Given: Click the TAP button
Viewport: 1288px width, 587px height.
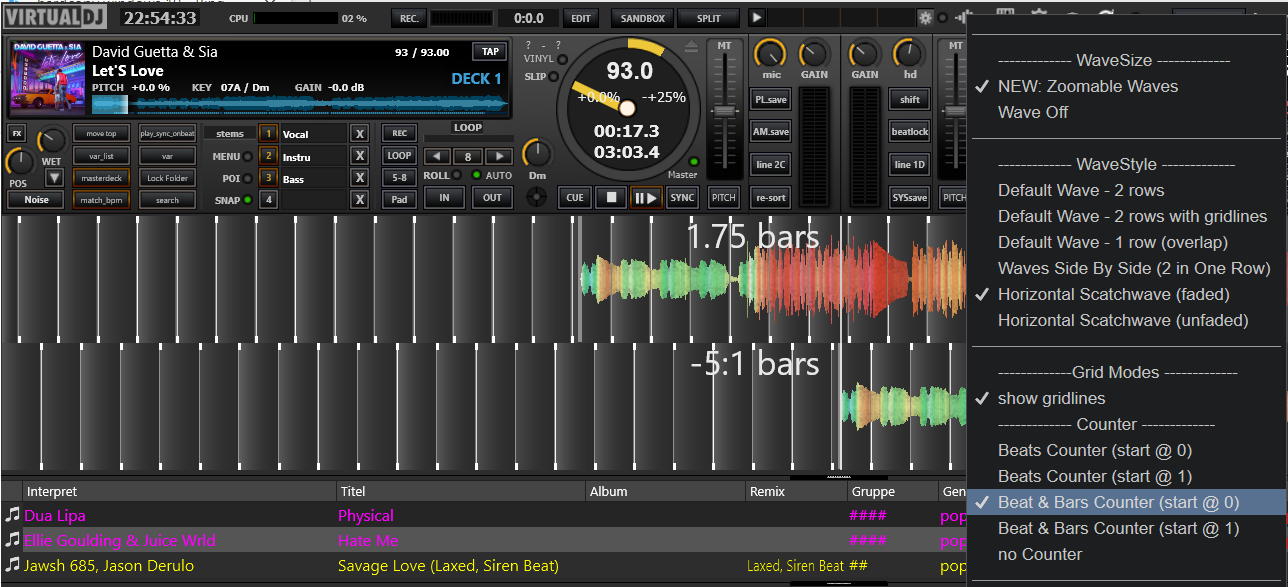Looking at the screenshot, I should pos(489,52).
